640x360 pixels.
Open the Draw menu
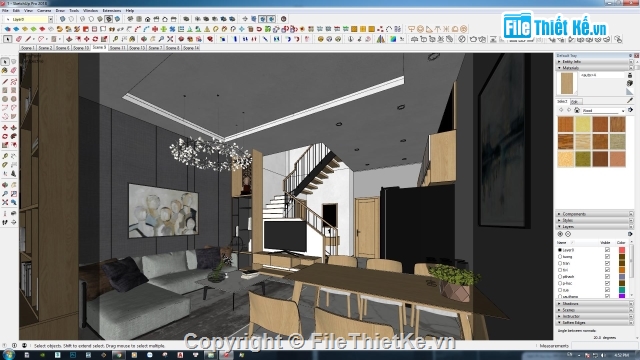[x=60, y=11]
